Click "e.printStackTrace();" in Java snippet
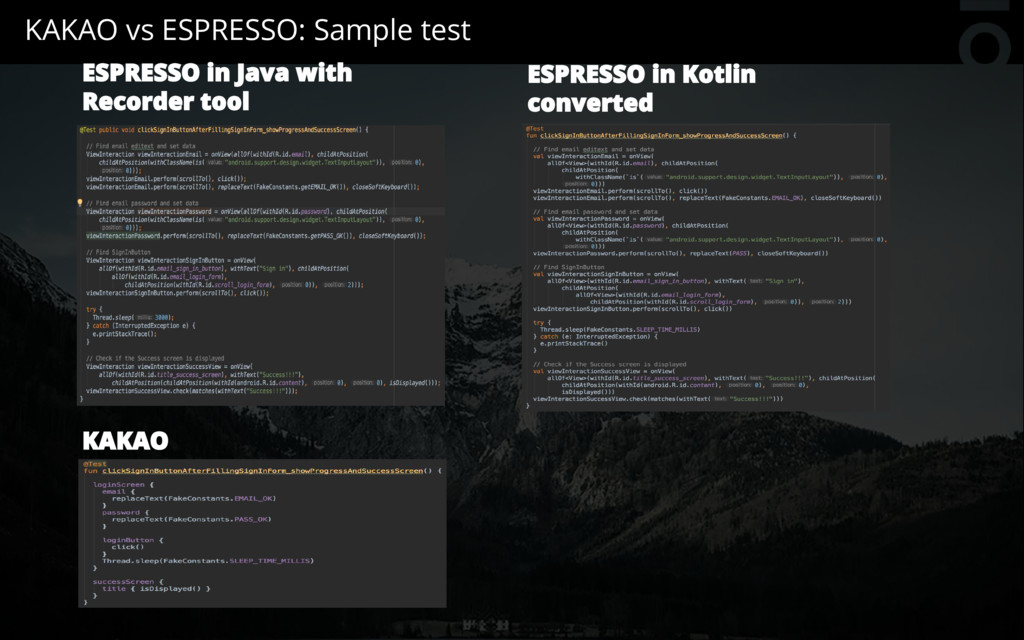Viewport: 1024px width, 640px height. point(124,334)
